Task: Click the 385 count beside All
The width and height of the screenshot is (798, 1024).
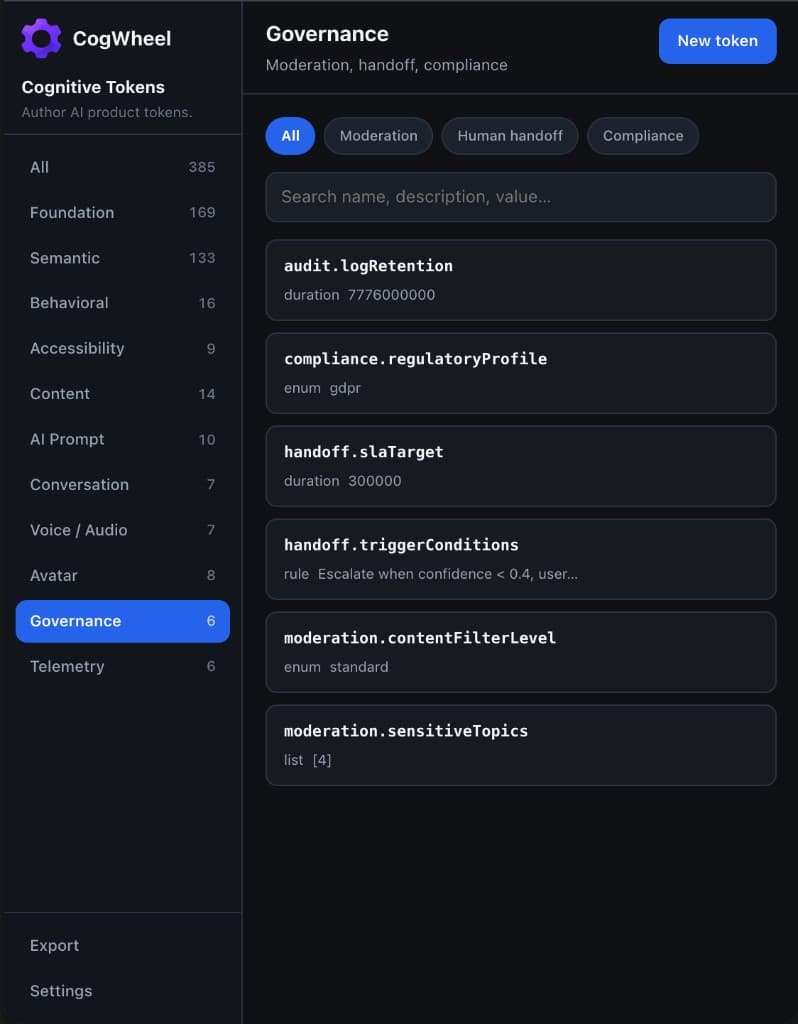Action: [x=202, y=167]
